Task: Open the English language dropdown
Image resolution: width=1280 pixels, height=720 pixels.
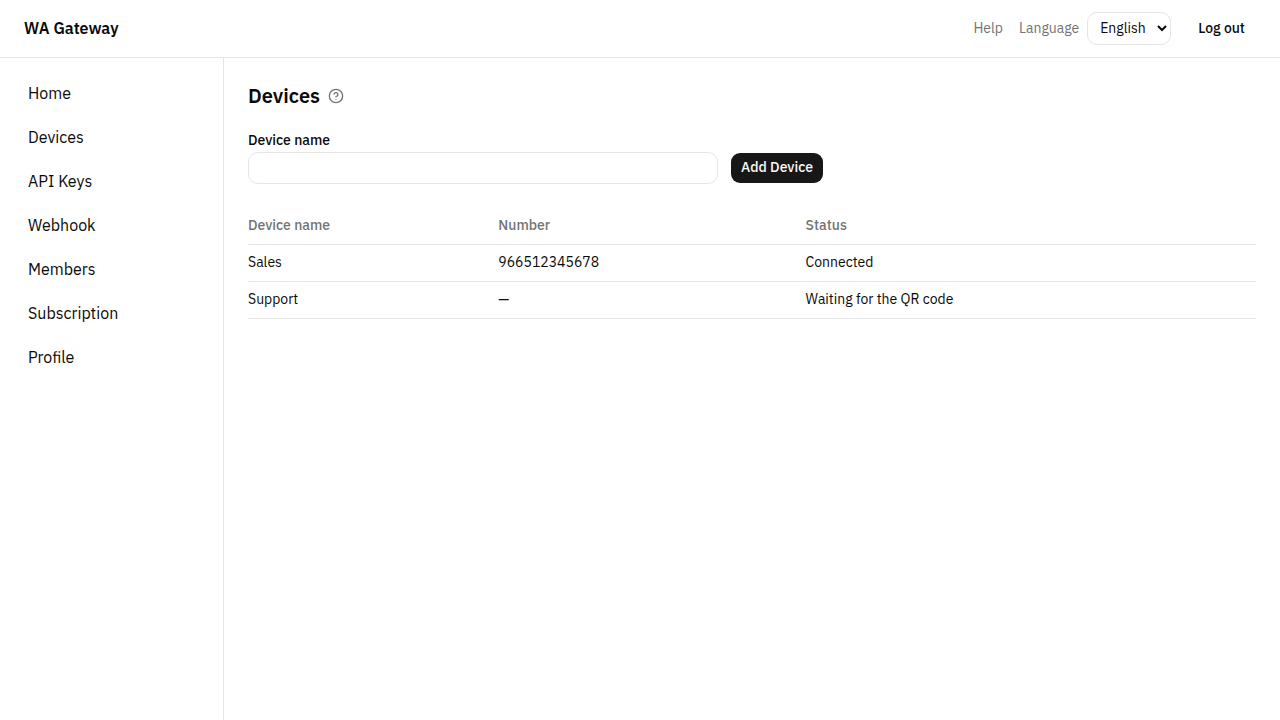Action: [x=1129, y=28]
